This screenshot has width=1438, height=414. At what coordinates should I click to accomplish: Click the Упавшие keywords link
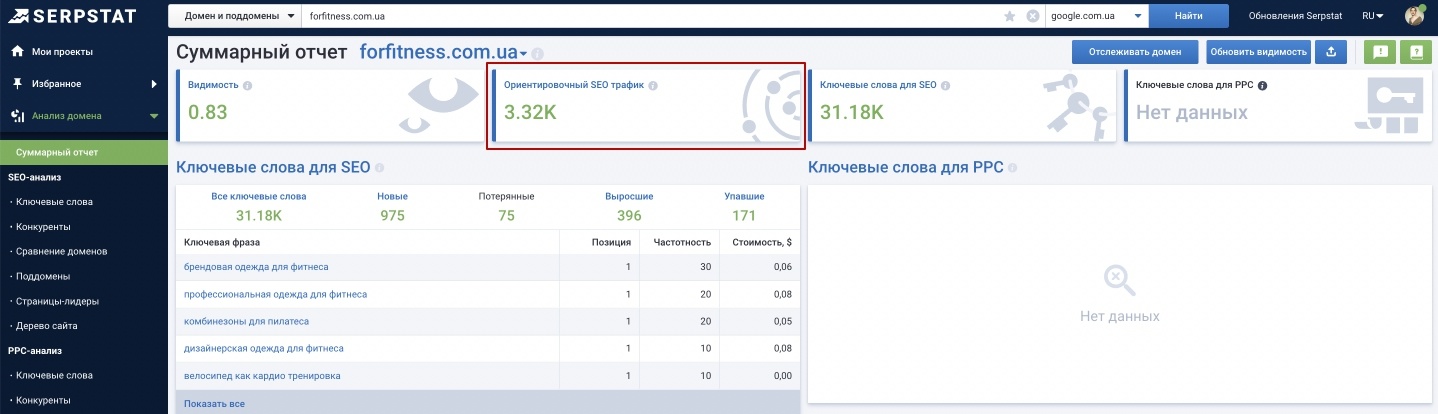pos(744,196)
